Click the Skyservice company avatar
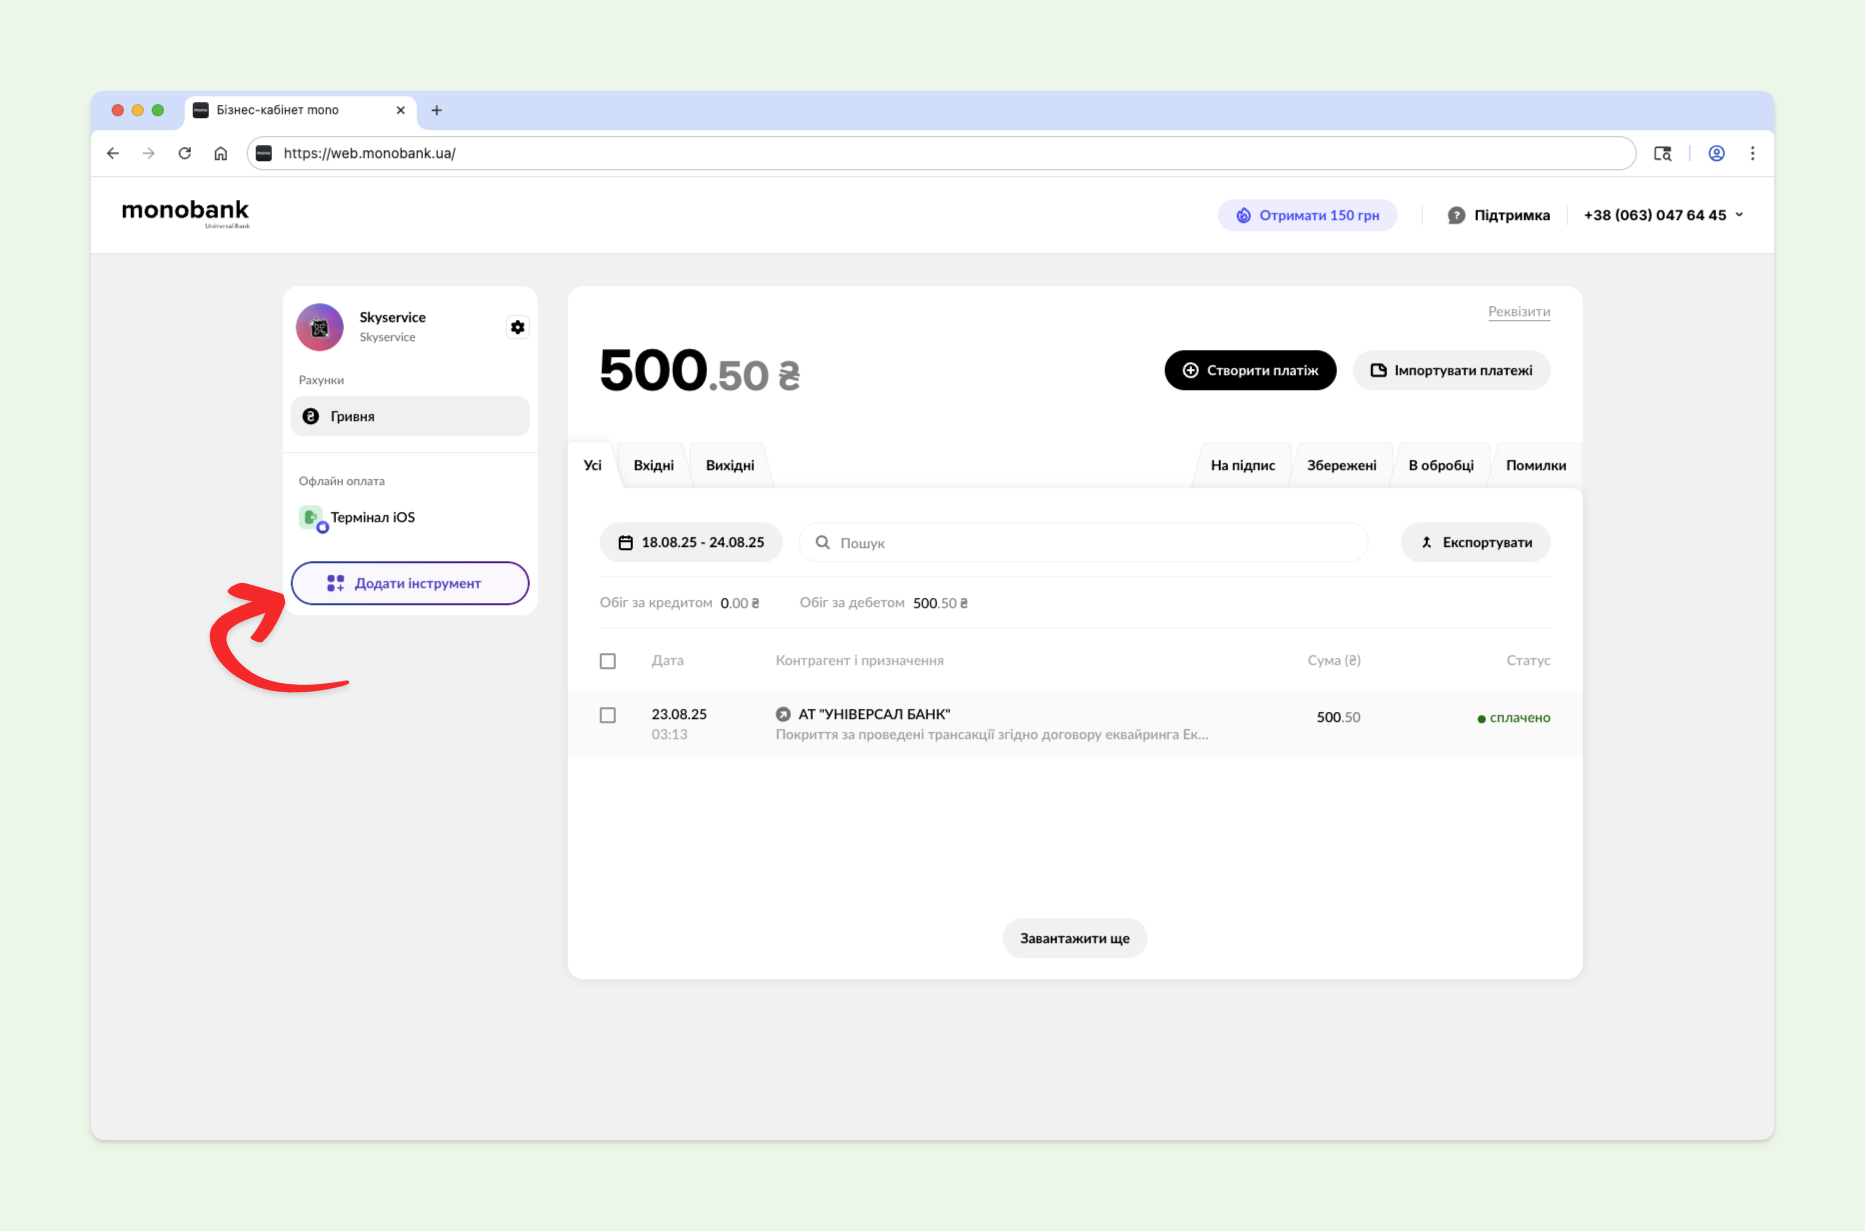Image resolution: width=1865 pixels, height=1231 pixels. [320, 327]
